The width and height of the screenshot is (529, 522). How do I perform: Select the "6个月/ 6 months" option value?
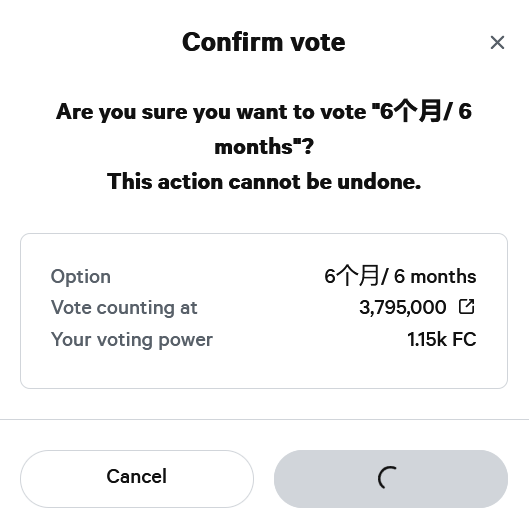(x=400, y=276)
